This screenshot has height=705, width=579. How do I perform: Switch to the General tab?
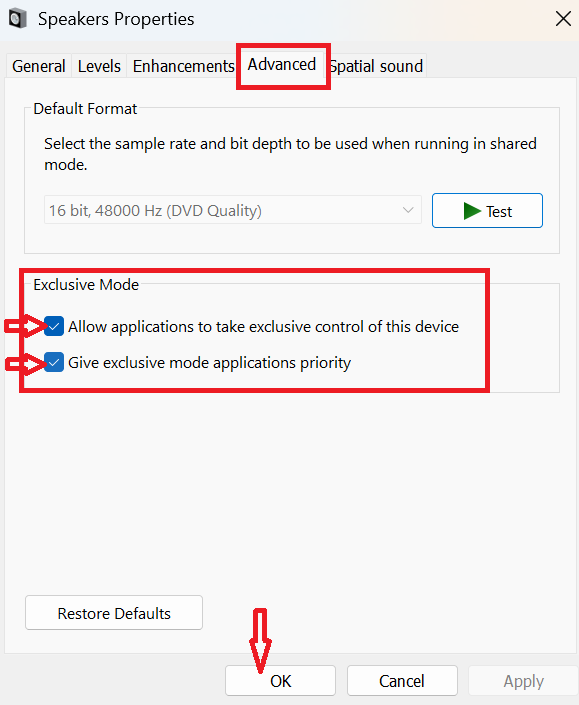(x=39, y=66)
